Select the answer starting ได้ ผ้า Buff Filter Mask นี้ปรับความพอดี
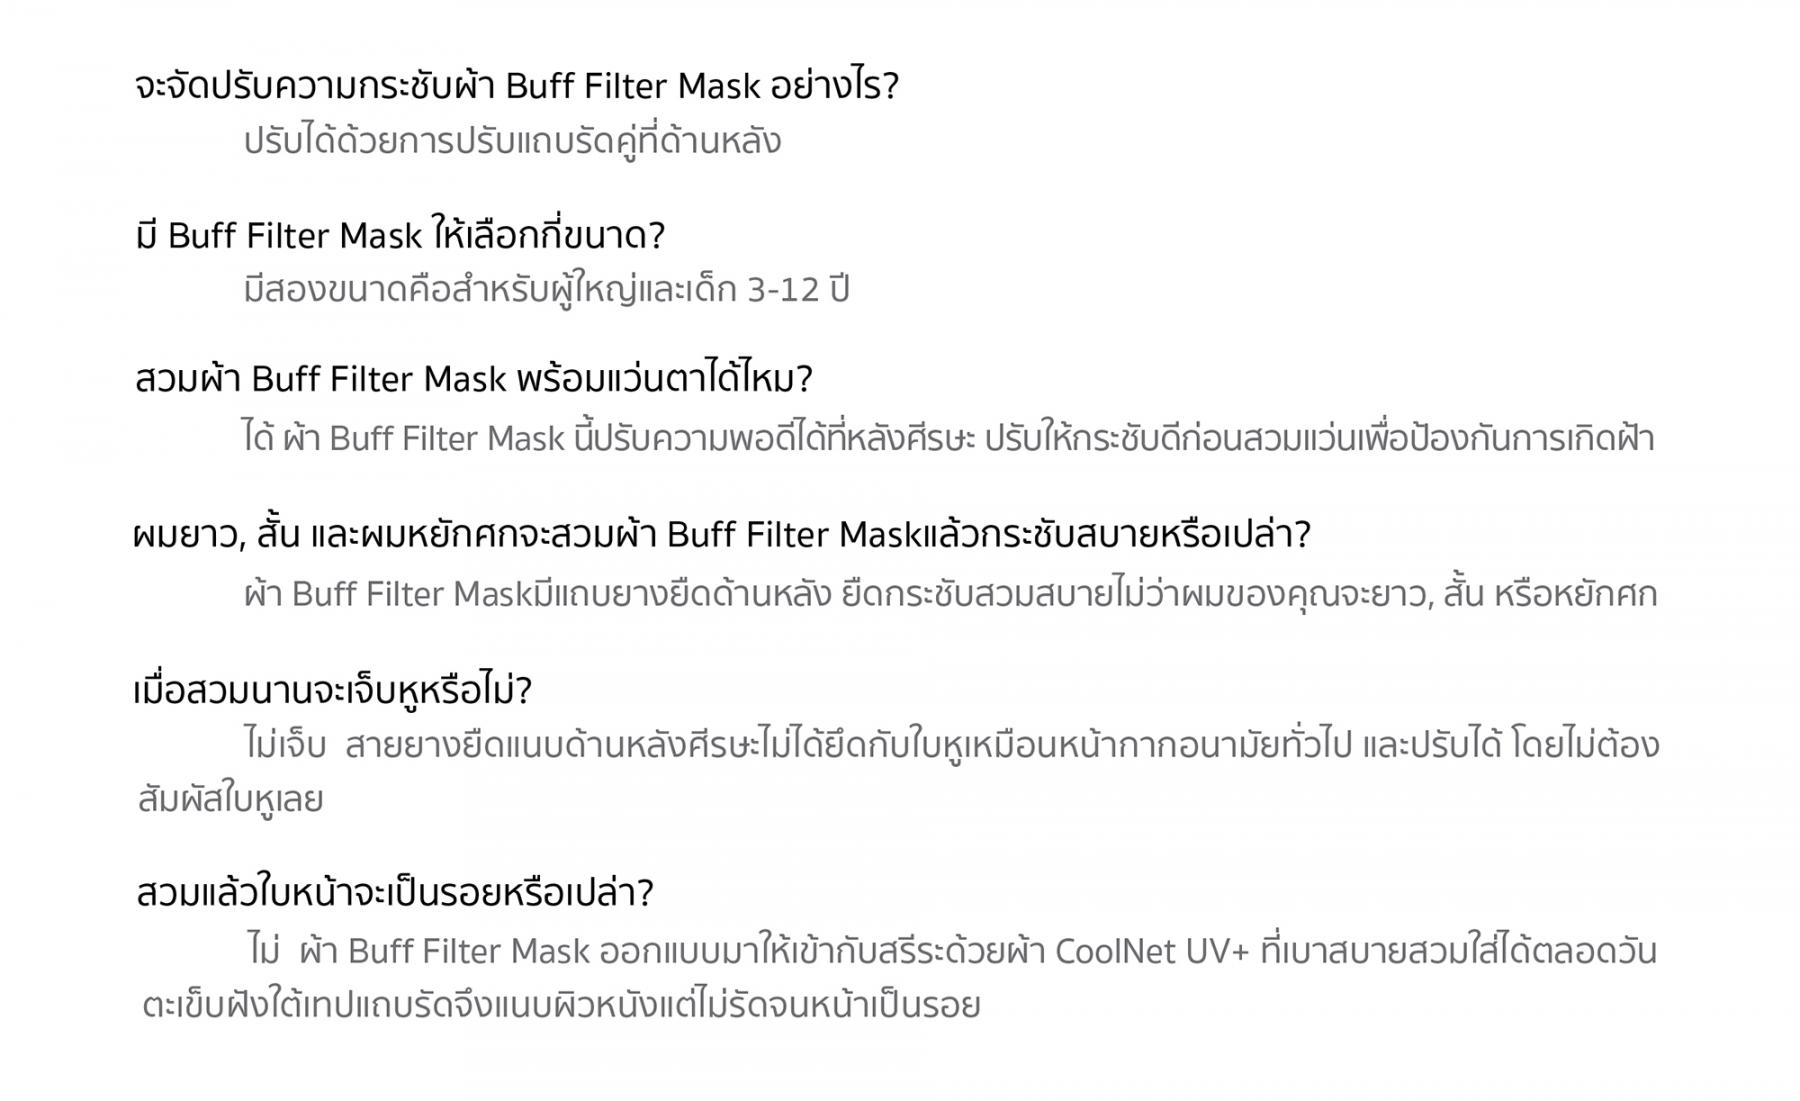The image size is (1800, 1101). click(949, 438)
